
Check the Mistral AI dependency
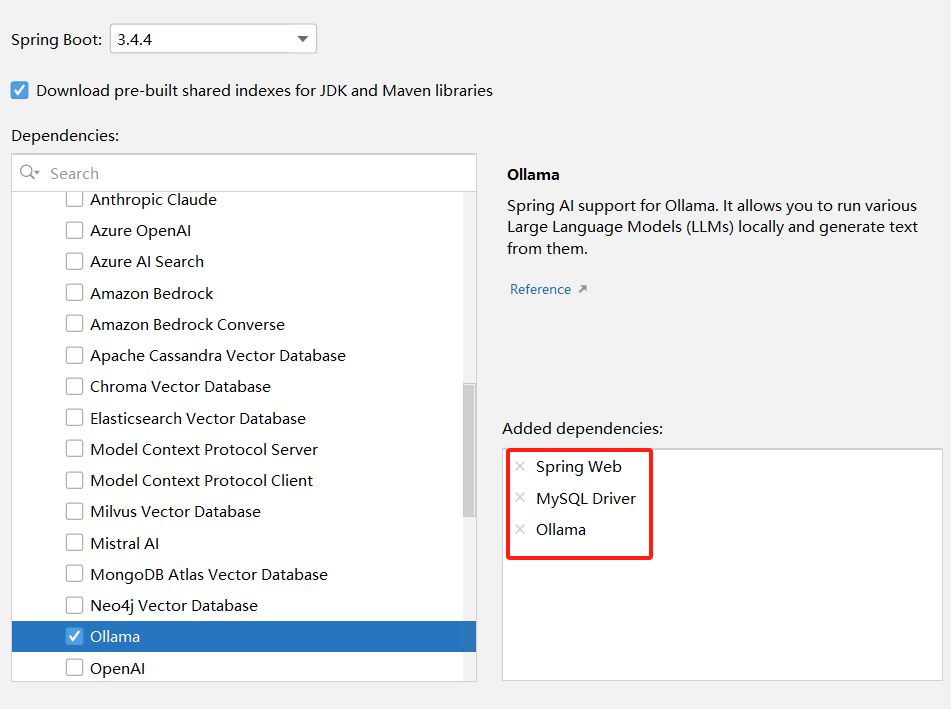point(74,543)
